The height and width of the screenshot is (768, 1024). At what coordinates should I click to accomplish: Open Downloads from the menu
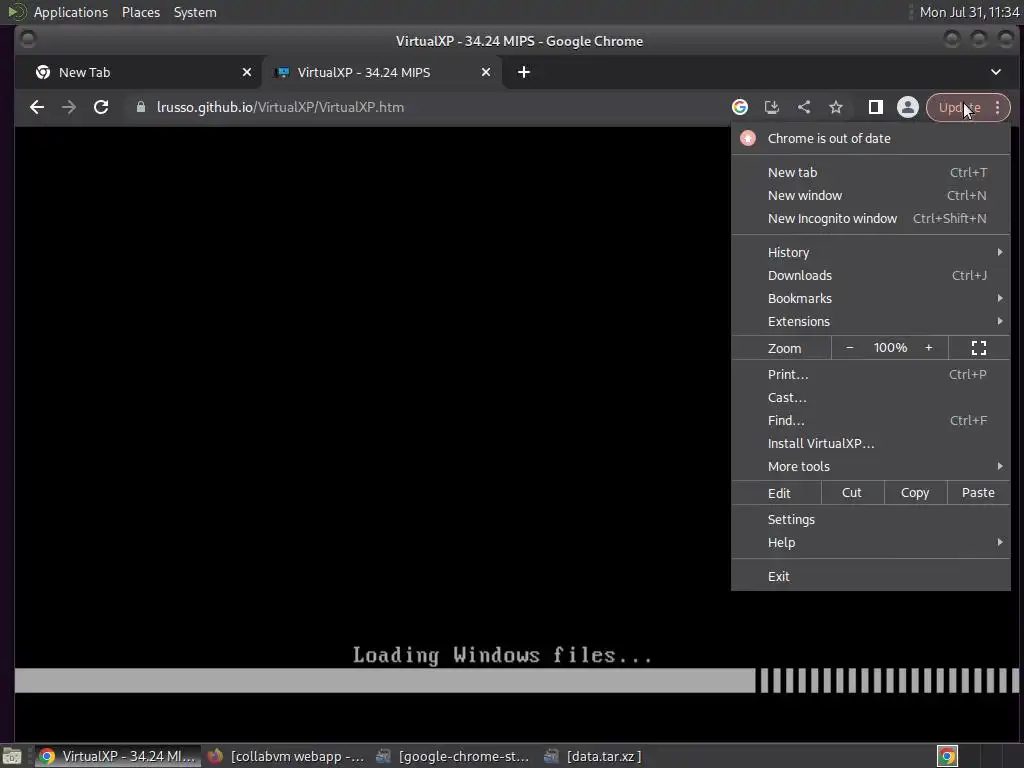coord(871,275)
